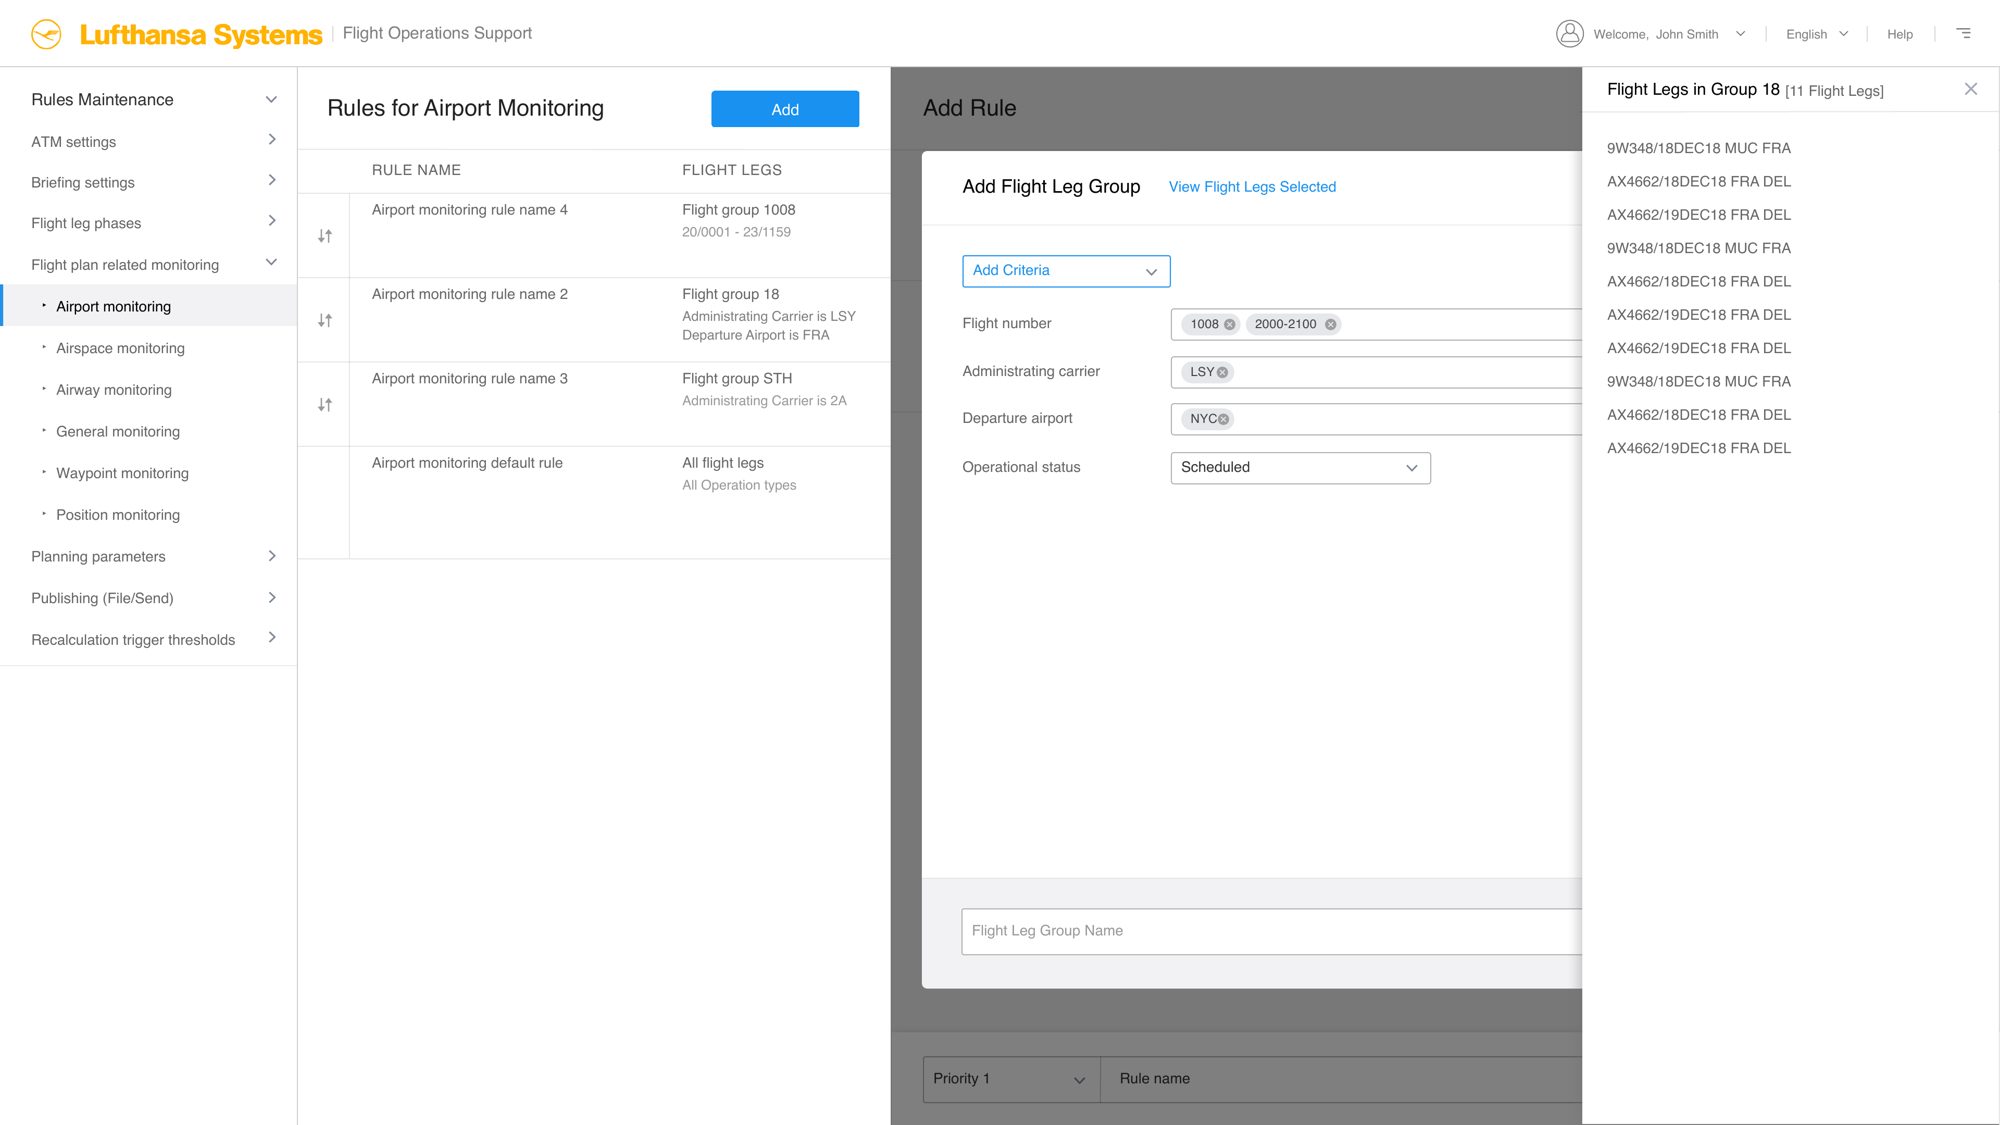
Task: Open the top-right hamburger menu icon
Action: [x=1964, y=33]
